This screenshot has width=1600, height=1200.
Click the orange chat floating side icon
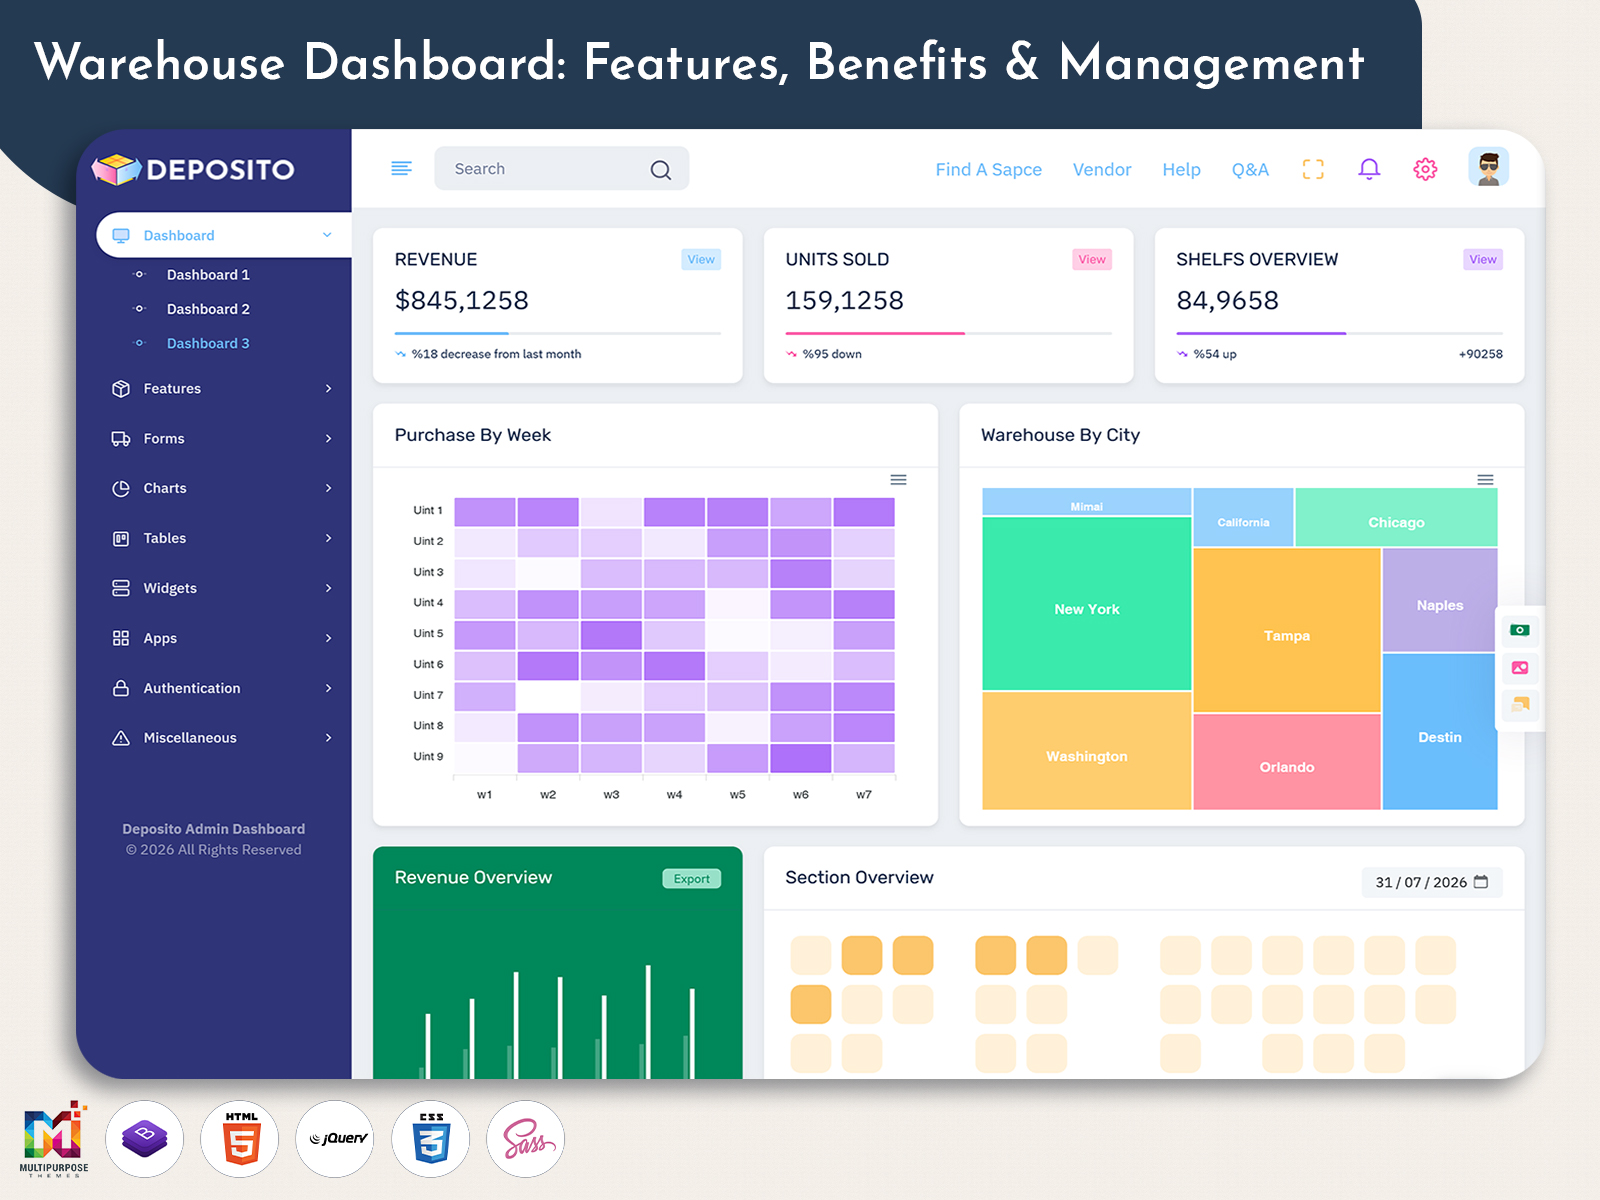click(1520, 705)
